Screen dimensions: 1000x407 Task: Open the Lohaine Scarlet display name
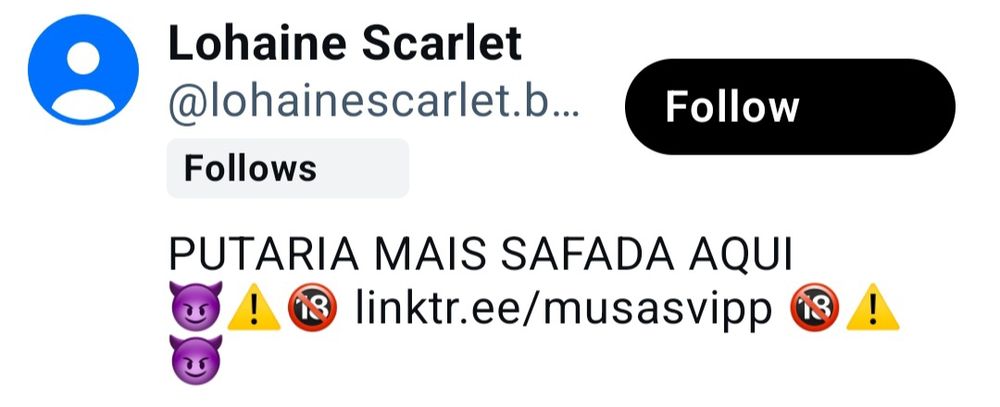pos(345,44)
